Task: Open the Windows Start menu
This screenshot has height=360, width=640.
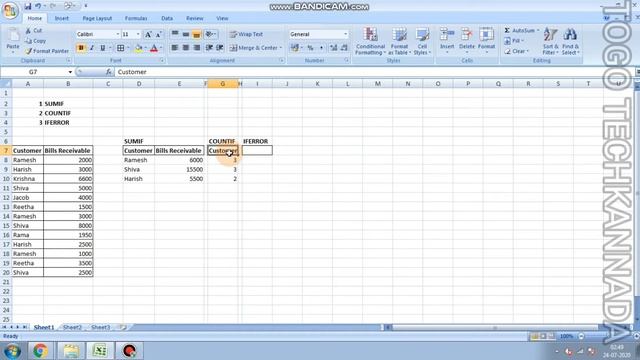Action: 12,351
